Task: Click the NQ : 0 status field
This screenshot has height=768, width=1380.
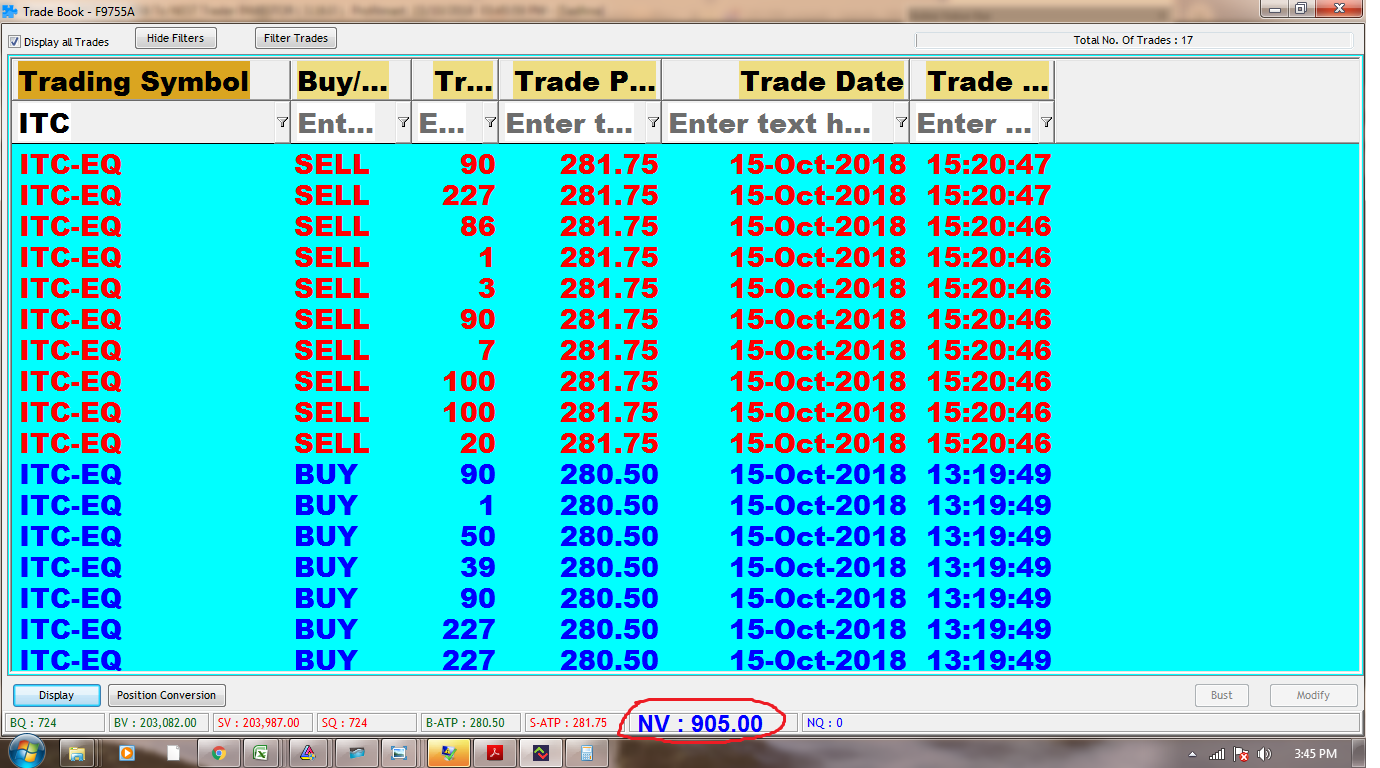Action: tap(1080, 722)
